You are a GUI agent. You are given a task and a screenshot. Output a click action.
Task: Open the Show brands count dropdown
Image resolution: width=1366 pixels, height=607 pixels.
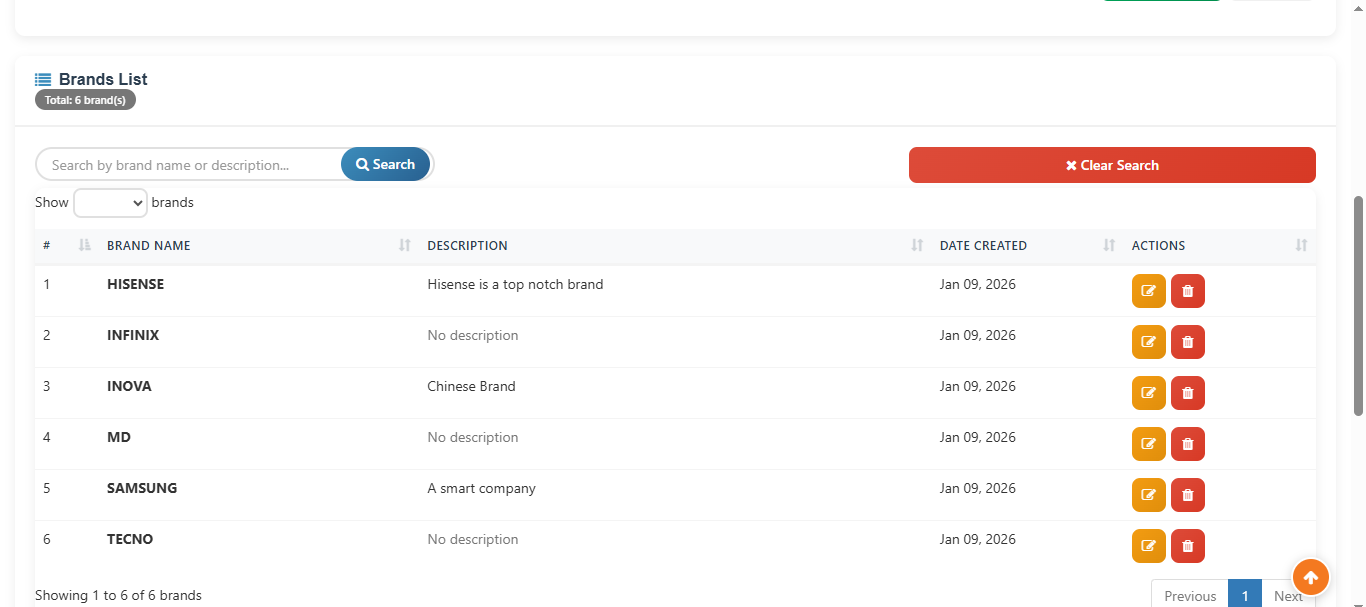point(110,203)
